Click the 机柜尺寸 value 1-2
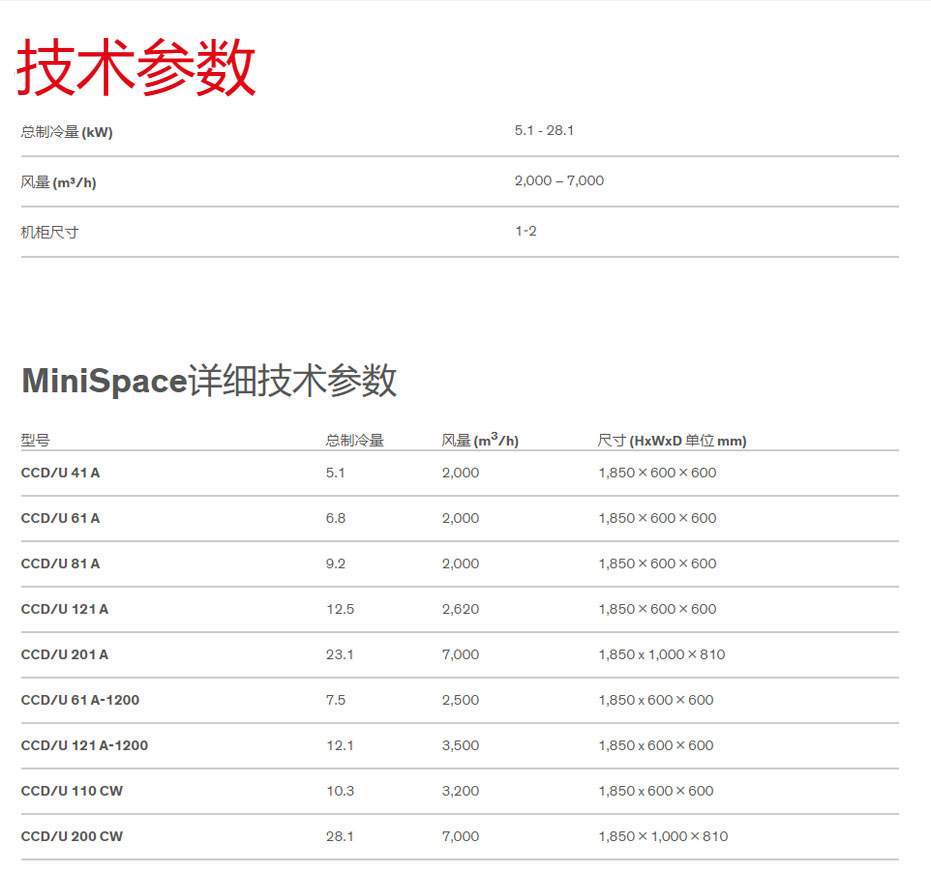The width and height of the screenshot is (931, 873). point(525,231)
